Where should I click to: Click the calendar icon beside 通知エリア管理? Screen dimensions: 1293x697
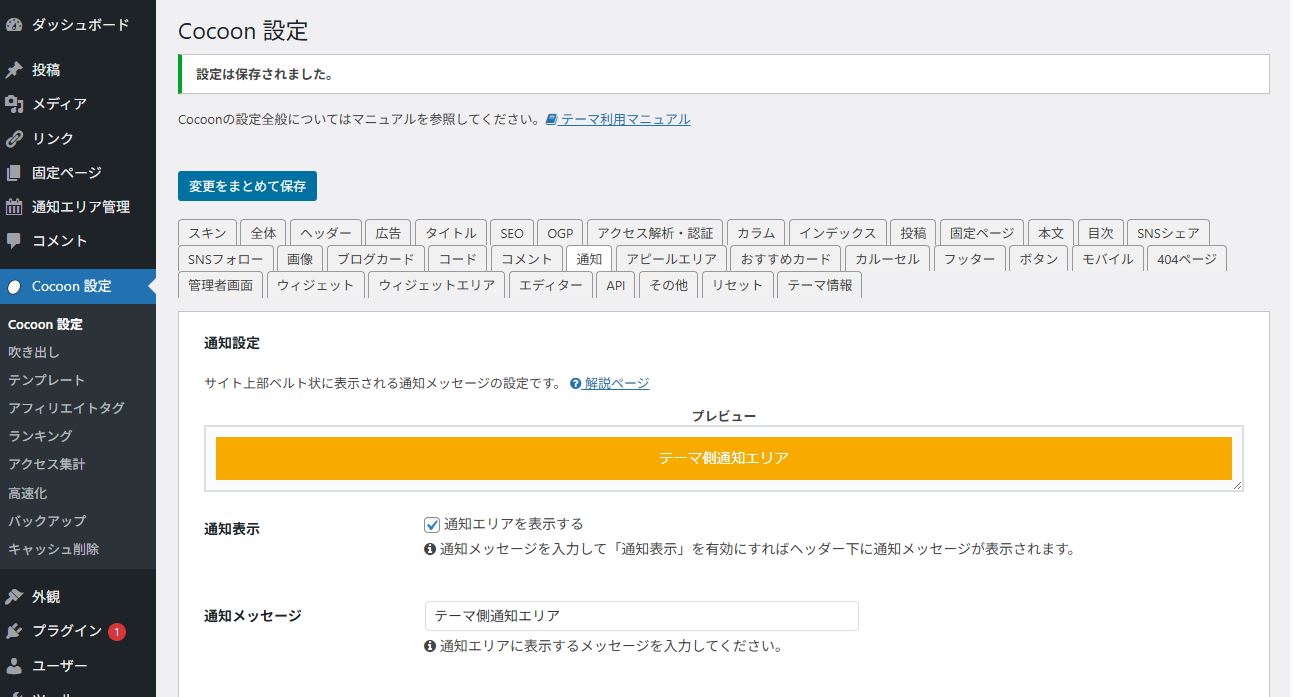coord(14,207)
